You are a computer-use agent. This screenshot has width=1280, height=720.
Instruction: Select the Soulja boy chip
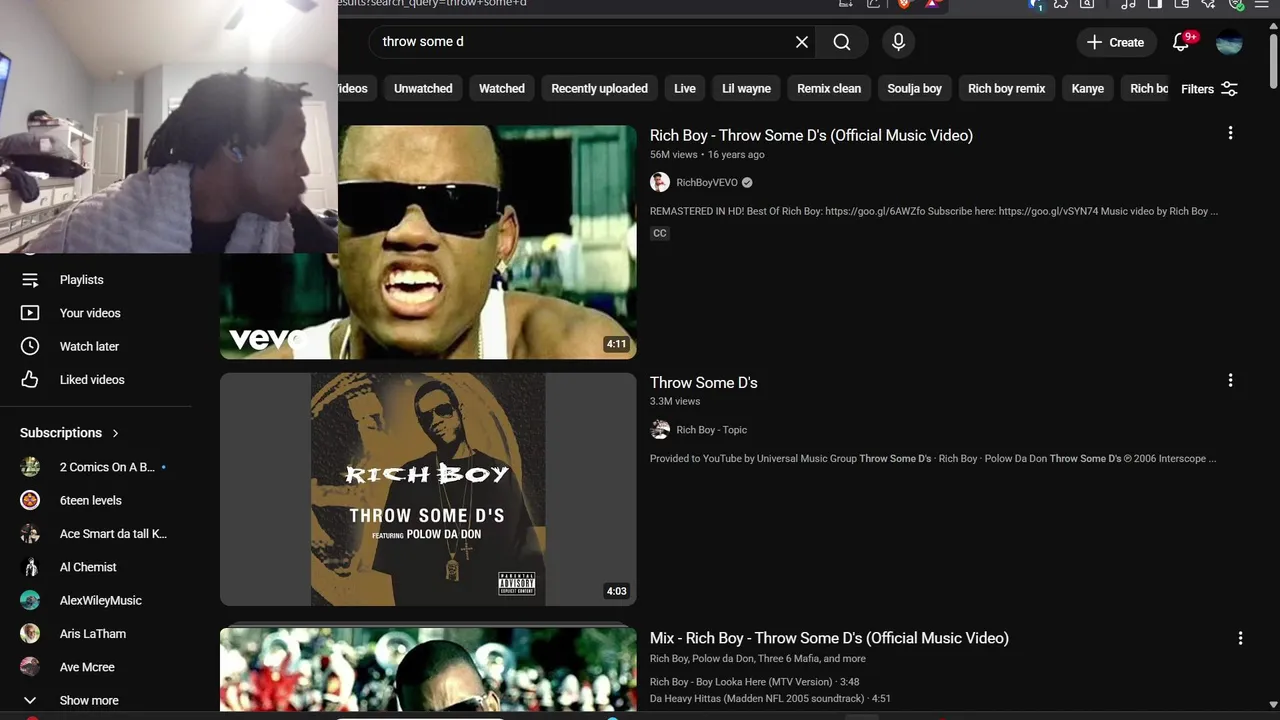(915, 89)
